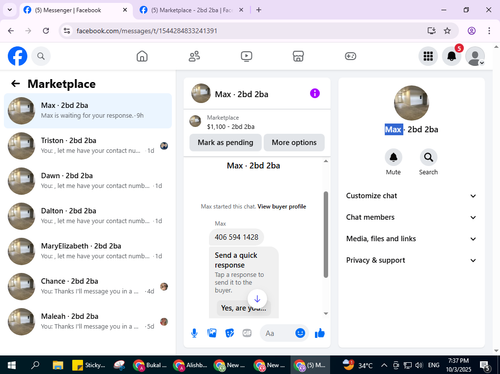
Task: Click the More options button
Action: click(x=294, y=142)
